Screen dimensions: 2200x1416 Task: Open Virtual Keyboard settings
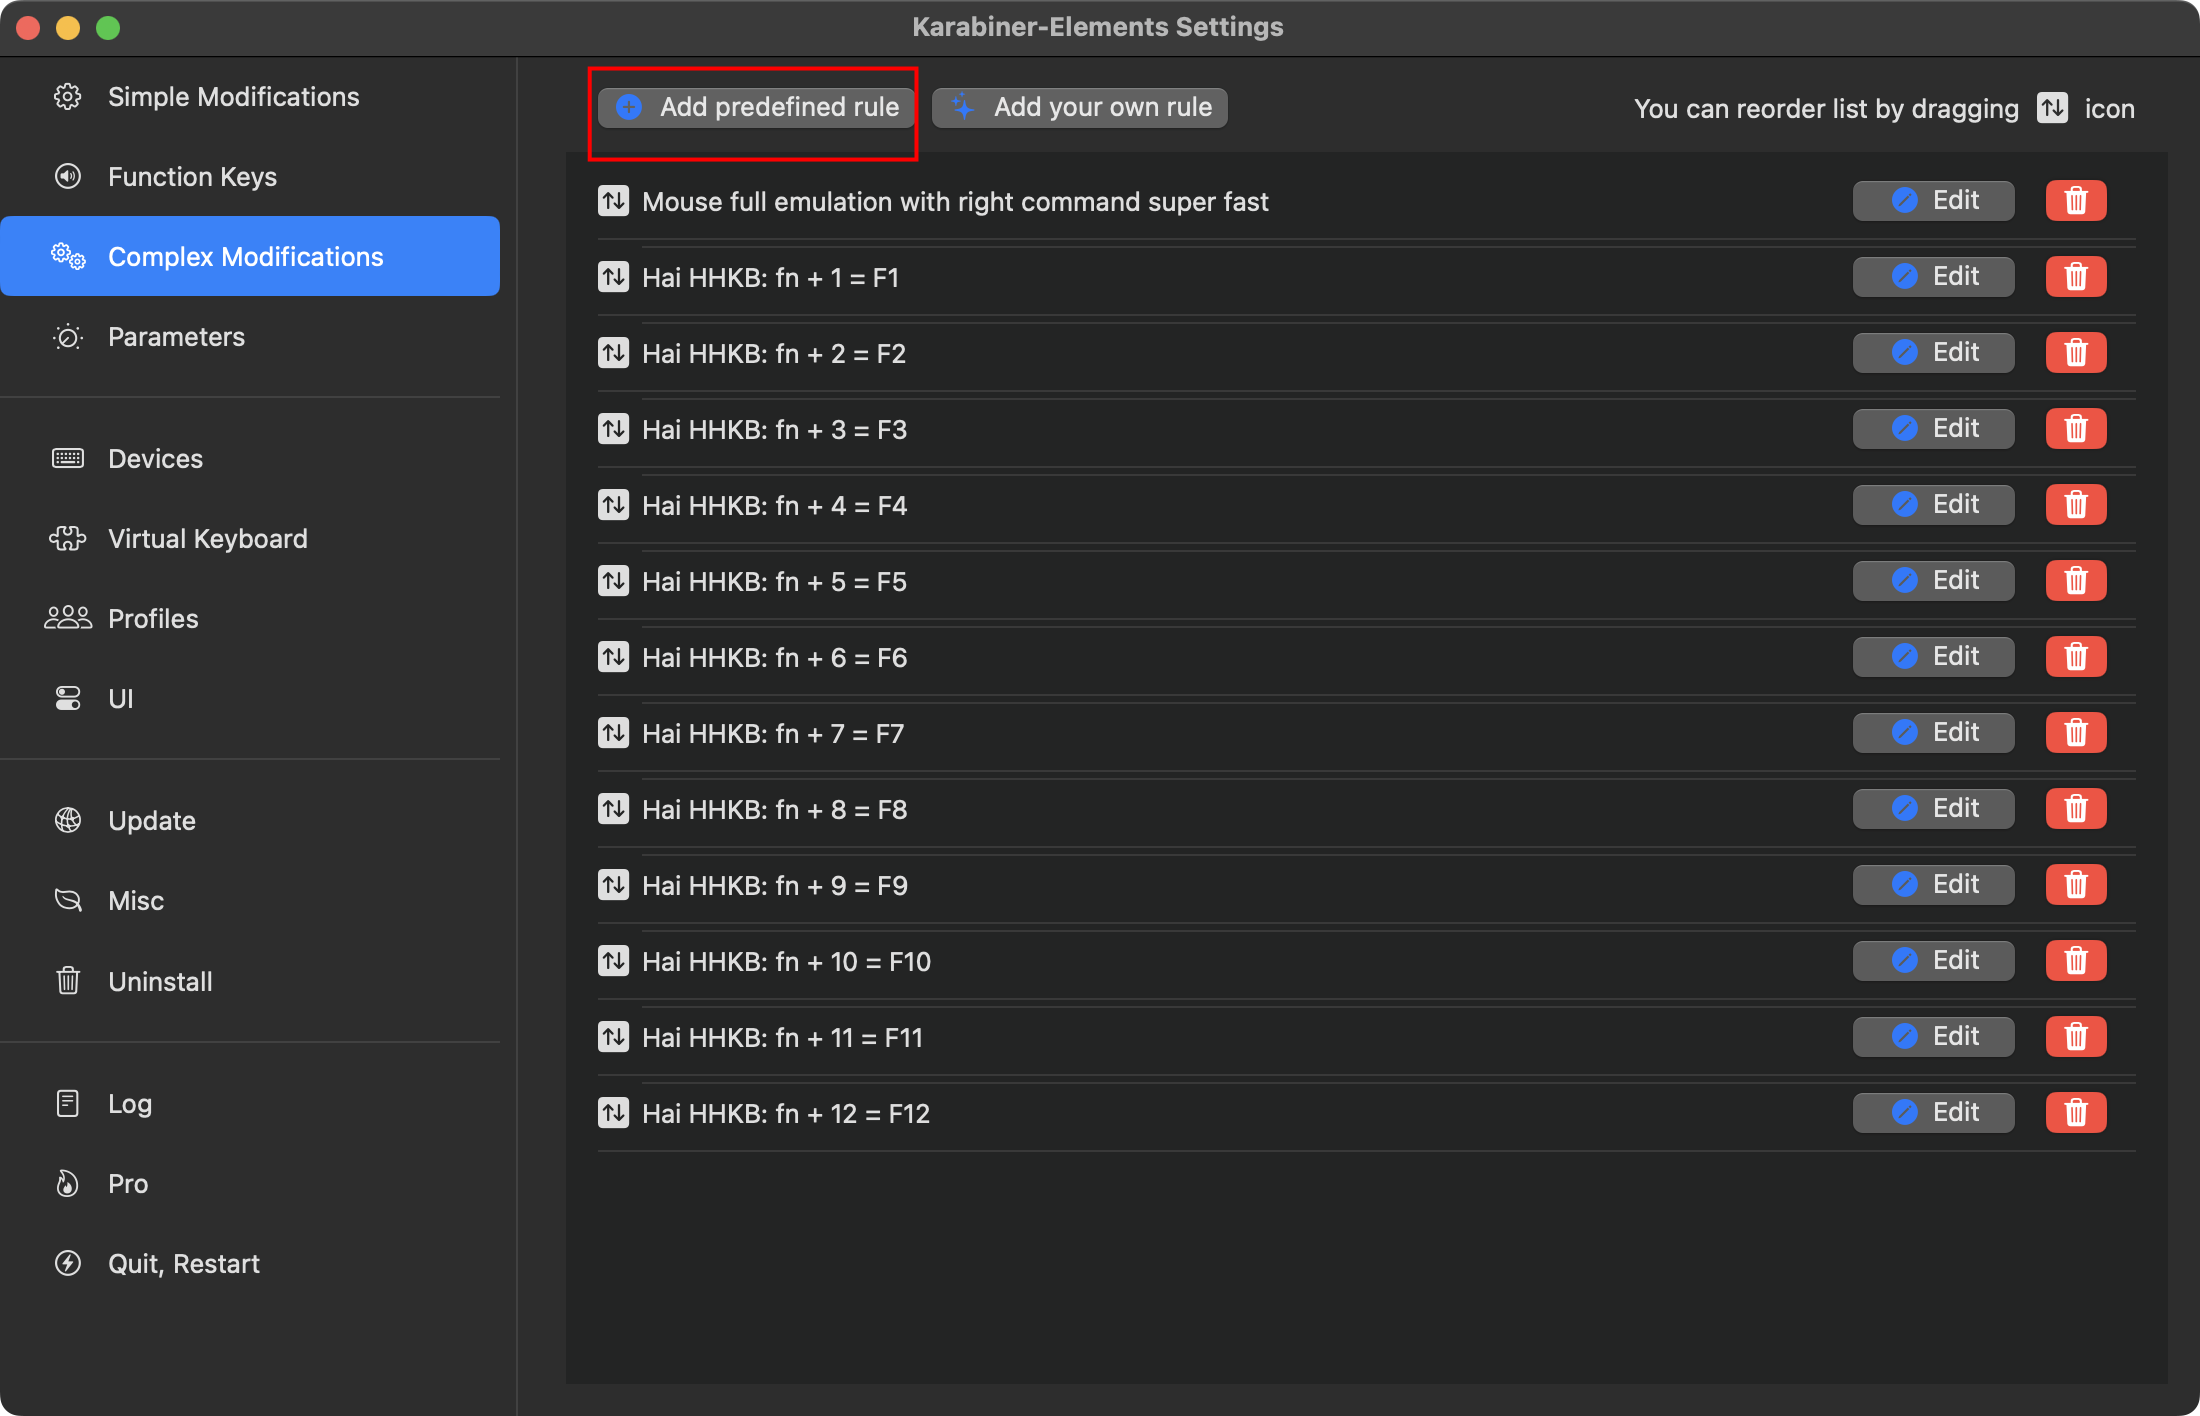(x=207, y=539)
